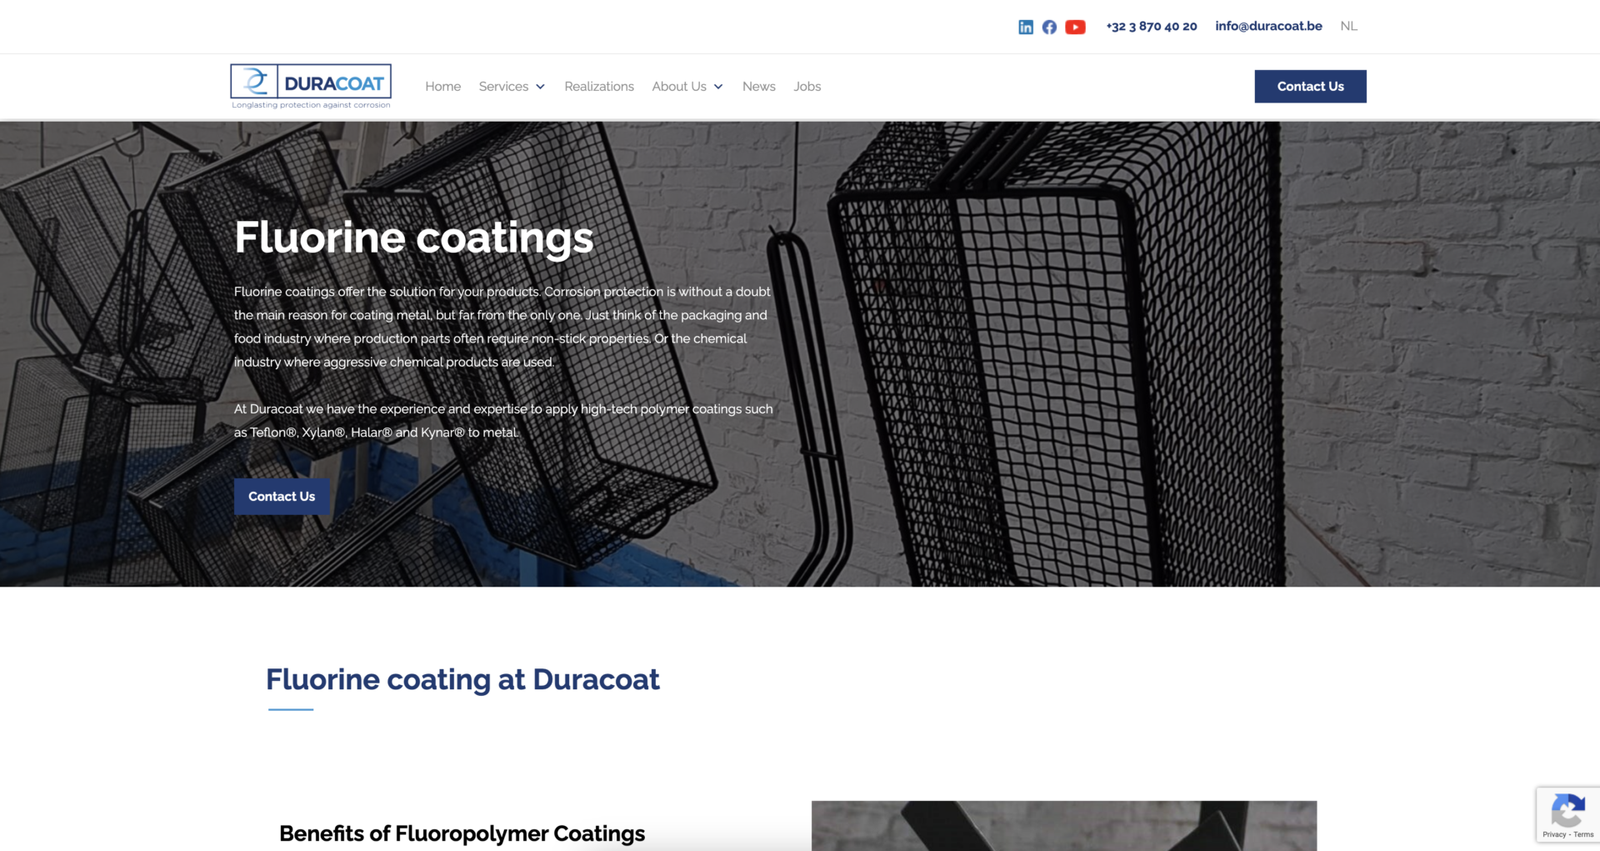Expand the About Us dropdown chevron
The height and width of the screenshot is (851, 1600).
pyautogui.click(x=718, y=87)
